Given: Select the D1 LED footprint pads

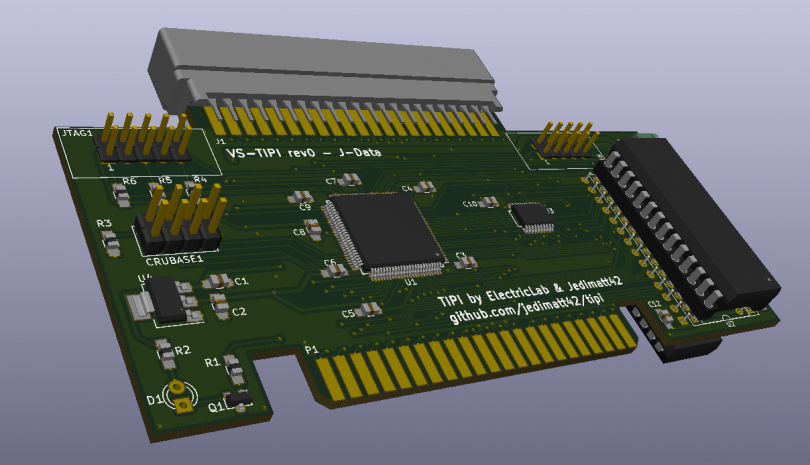Looking at the screenshot, I should [180, 396].
